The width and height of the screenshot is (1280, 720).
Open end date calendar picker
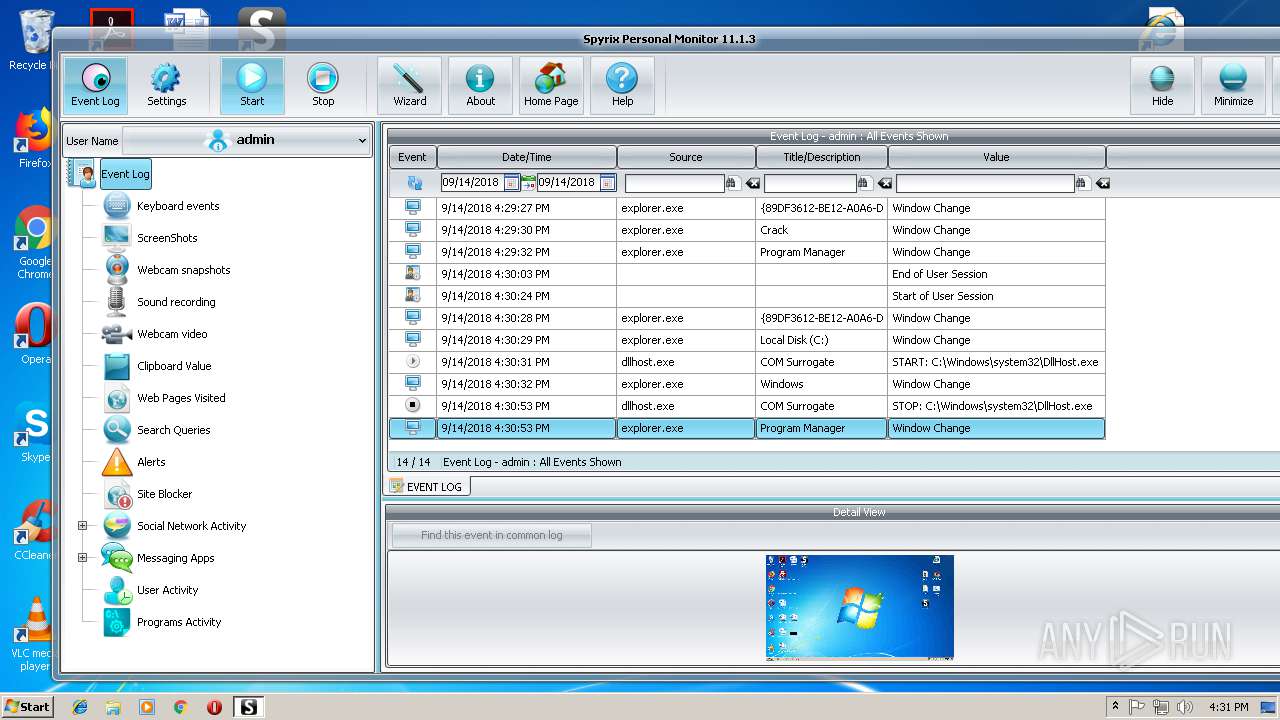607,183
